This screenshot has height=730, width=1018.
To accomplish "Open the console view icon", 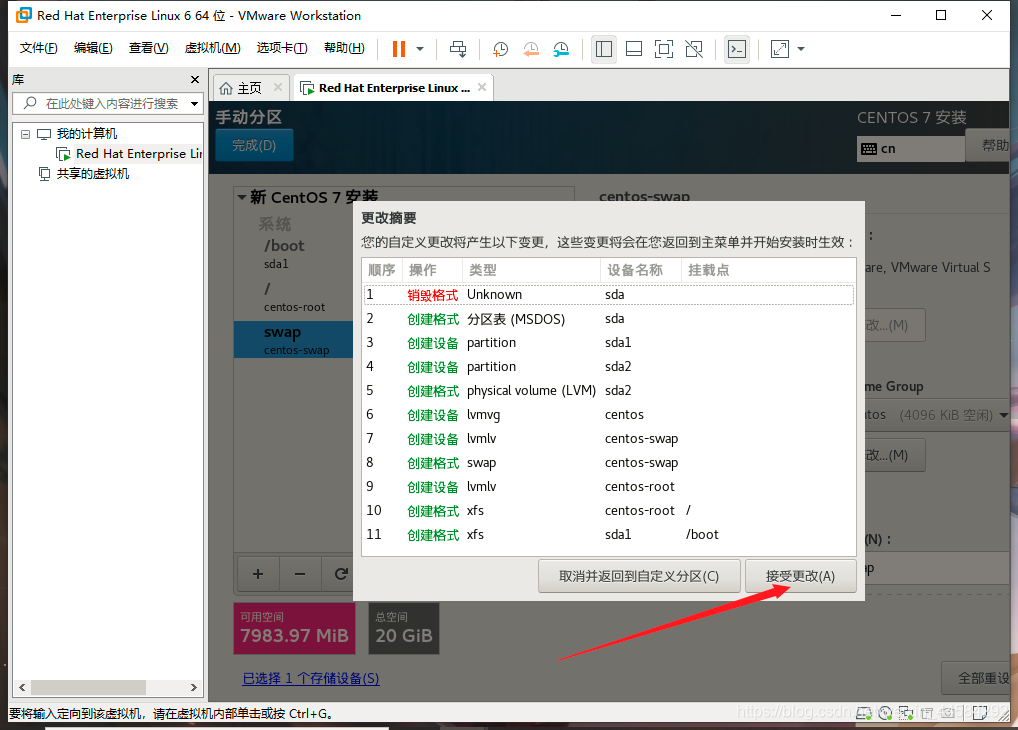I will click(x=737, y=49).
